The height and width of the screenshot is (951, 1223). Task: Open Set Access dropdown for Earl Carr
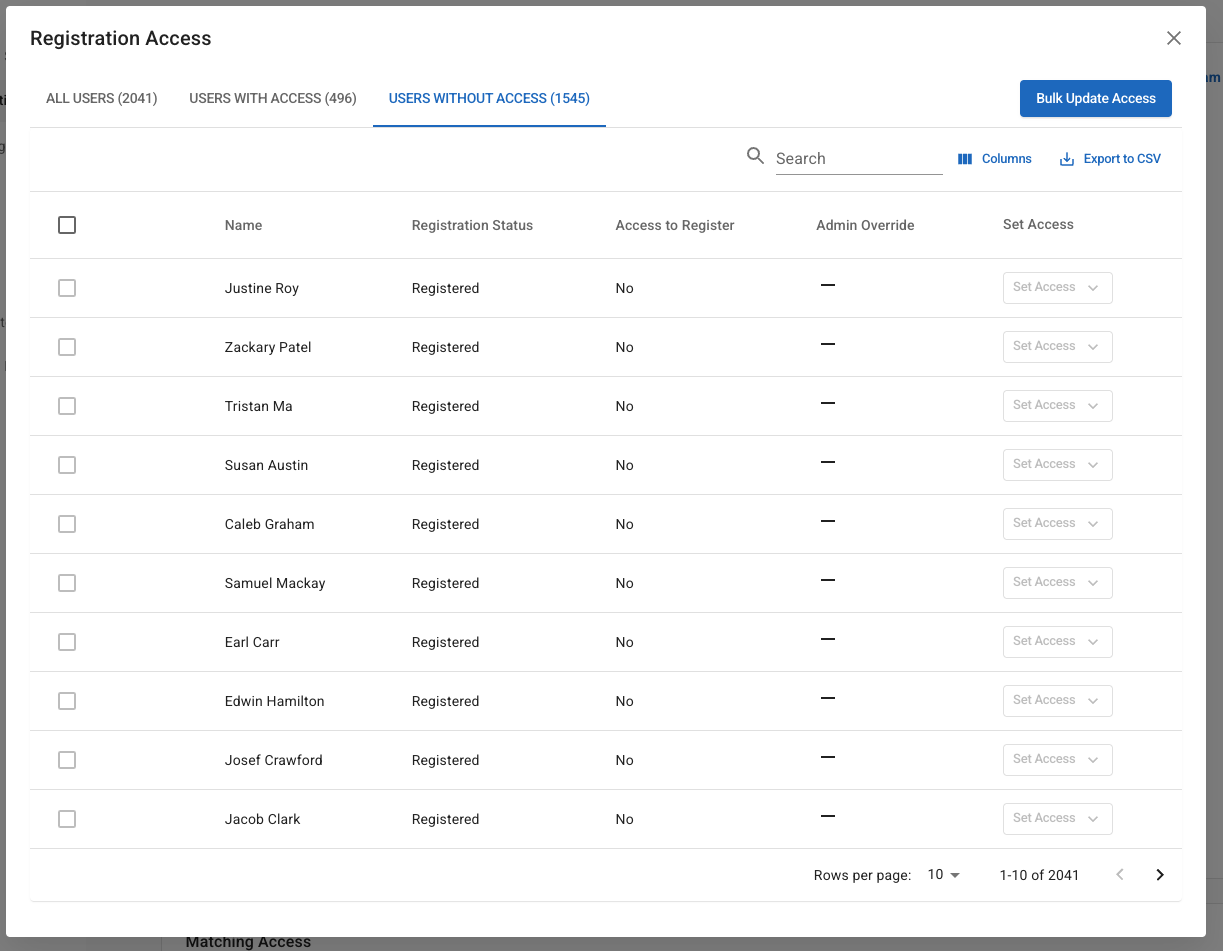(1057, 642)
